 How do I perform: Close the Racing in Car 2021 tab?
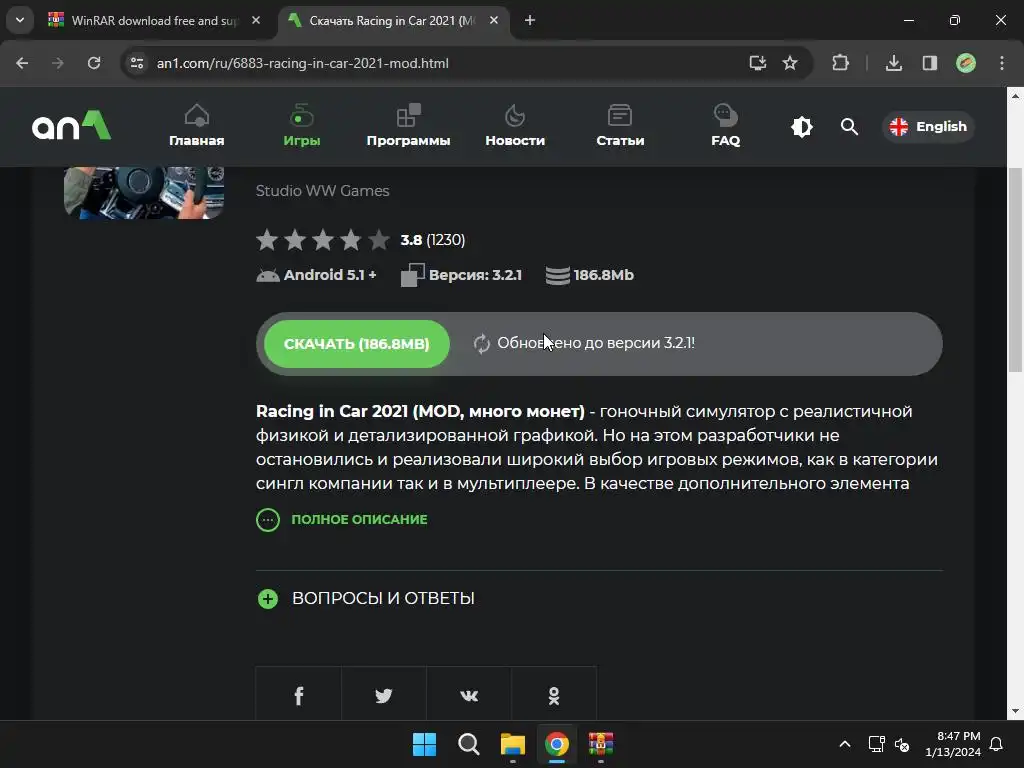(494, 20)
